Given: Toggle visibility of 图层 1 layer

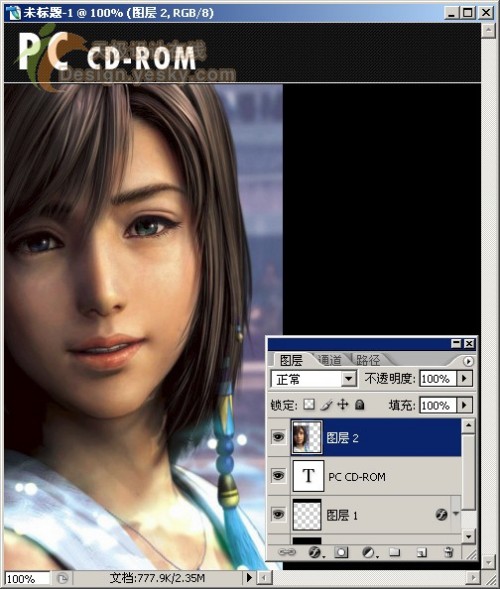Looking at the screenshot, I should point(278,514).
